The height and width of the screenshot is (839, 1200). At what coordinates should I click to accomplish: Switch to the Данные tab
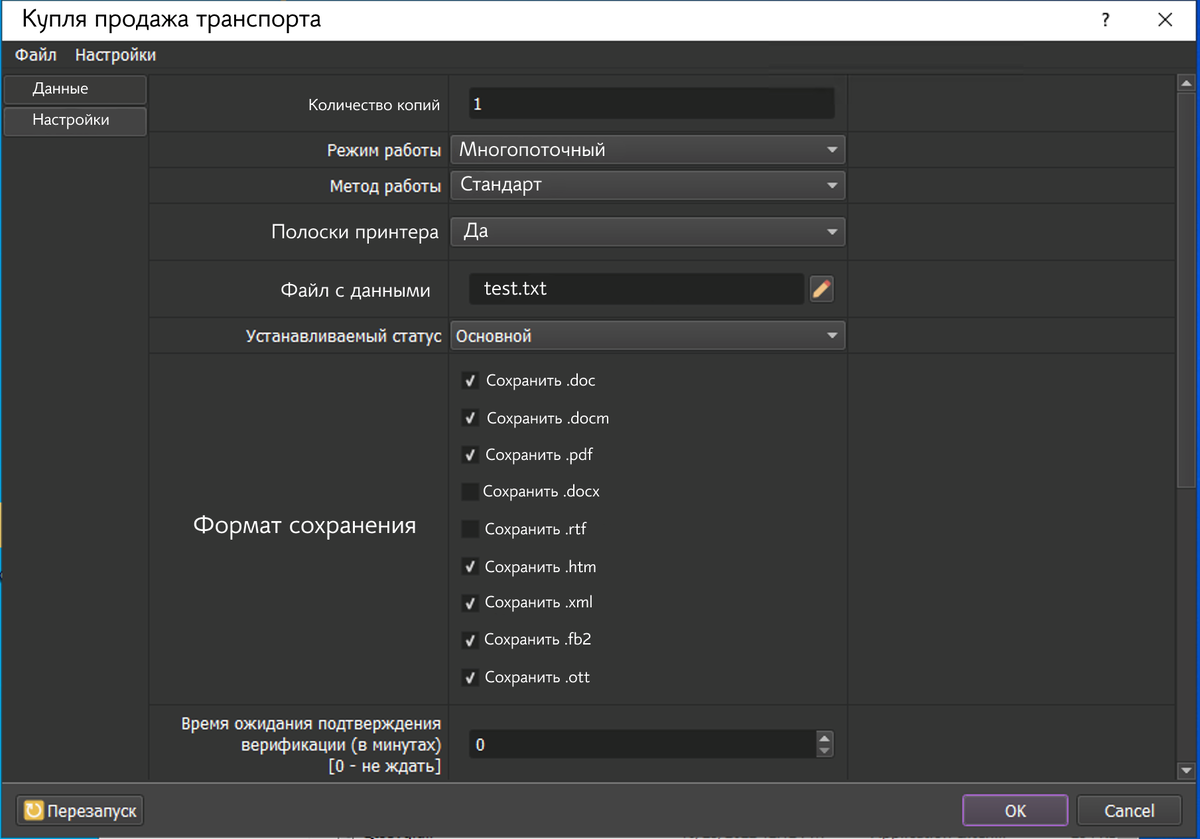(x=75, y=89)
